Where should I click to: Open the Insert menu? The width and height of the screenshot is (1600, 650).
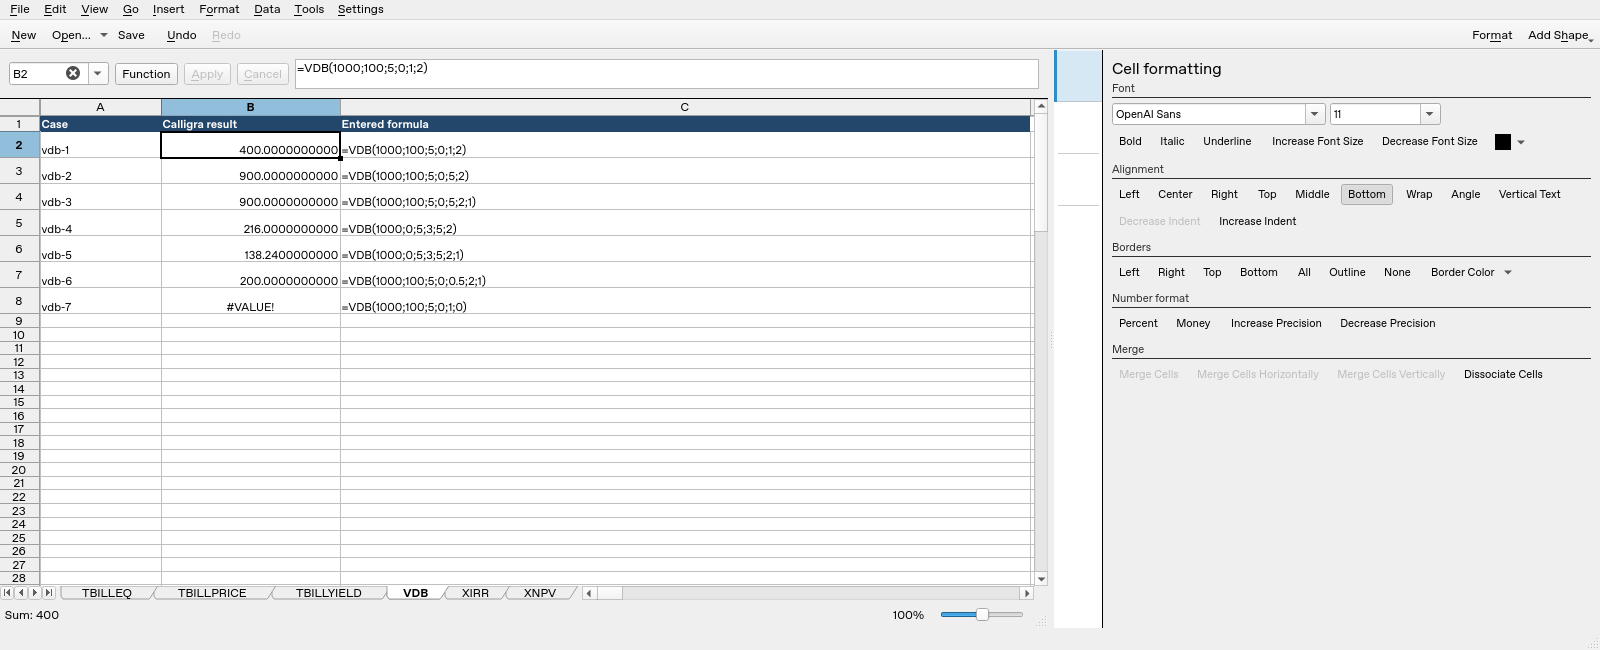(x=168, y=9)
